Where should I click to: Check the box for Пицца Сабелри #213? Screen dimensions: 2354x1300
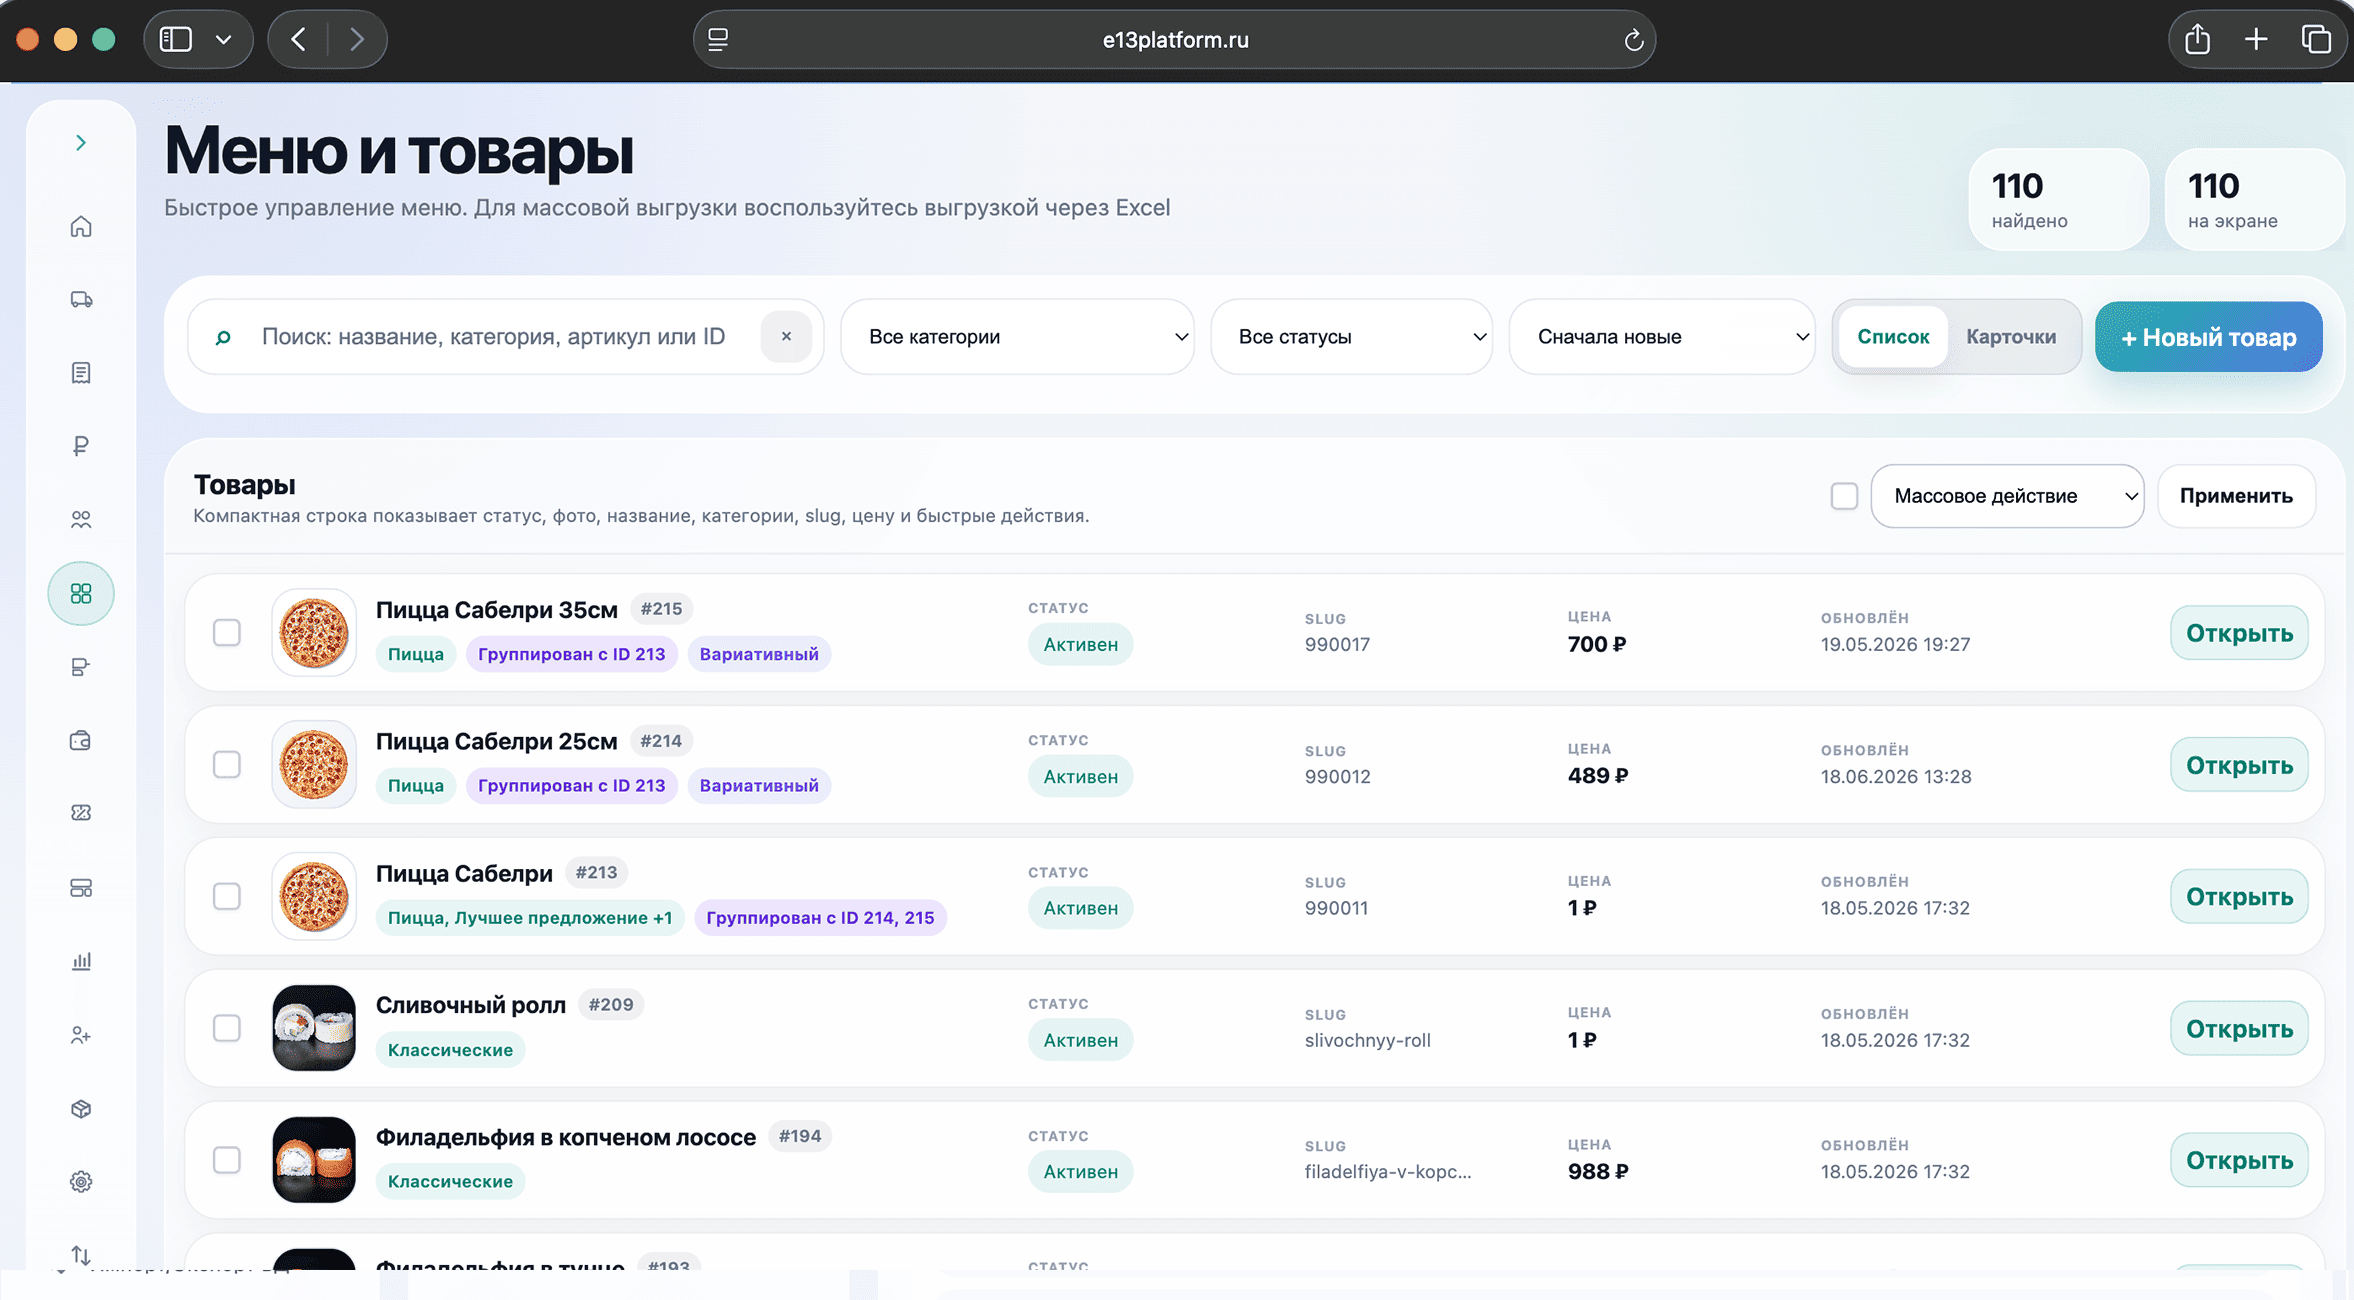[227, 896]
